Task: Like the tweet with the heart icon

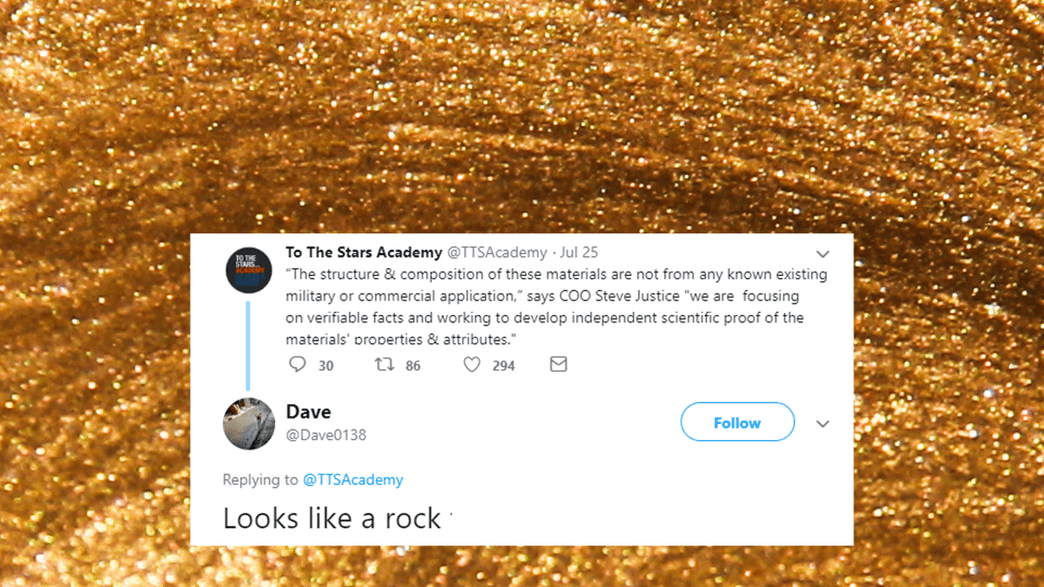Action: pos(472,365)
